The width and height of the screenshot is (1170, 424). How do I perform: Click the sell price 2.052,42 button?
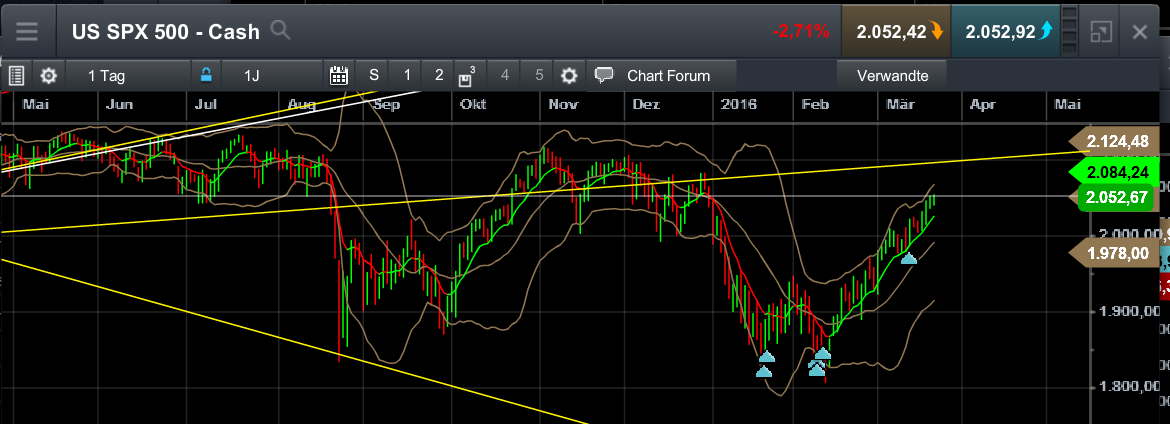pos(895,31)
